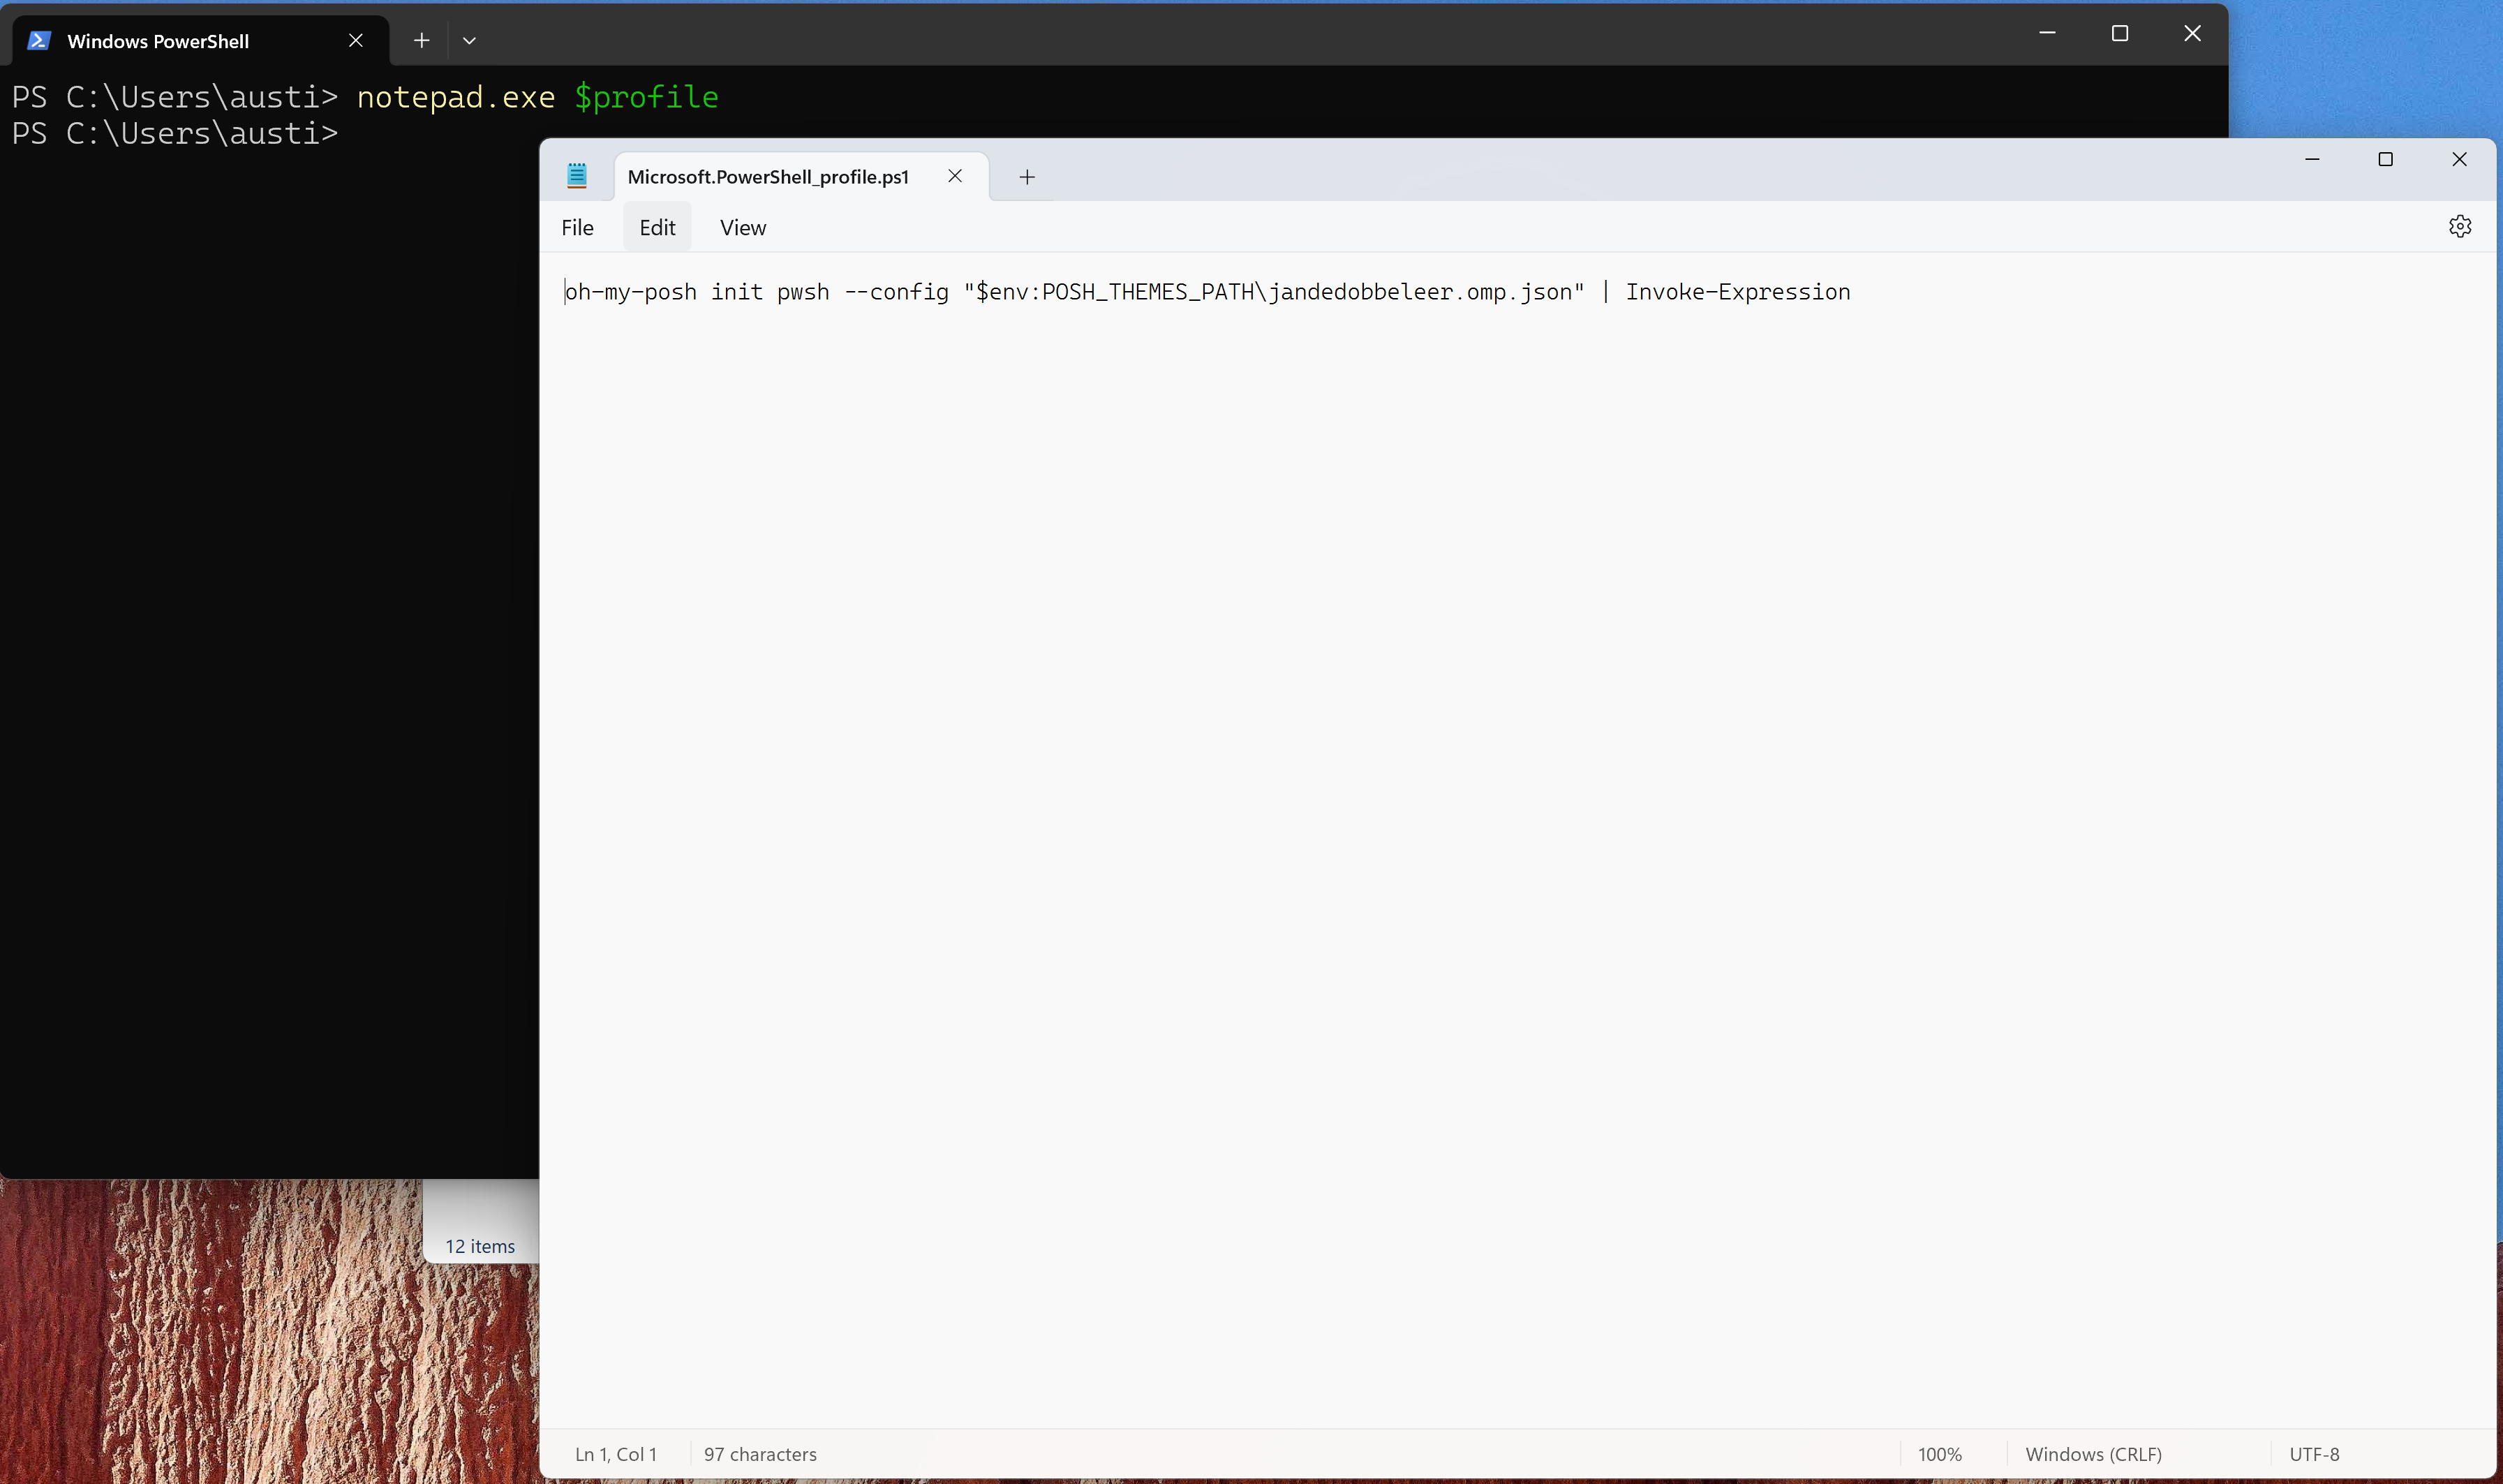This screenshot has height=1484, width=2503.
Task: Click the Notepad app icon
Action: coord(577,176)
